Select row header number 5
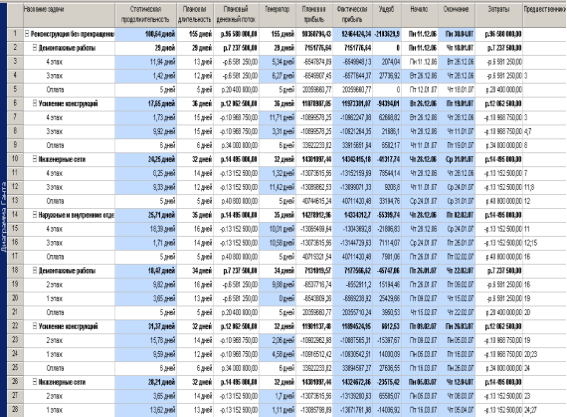The image size is (567, 417). tap(15, 90)
